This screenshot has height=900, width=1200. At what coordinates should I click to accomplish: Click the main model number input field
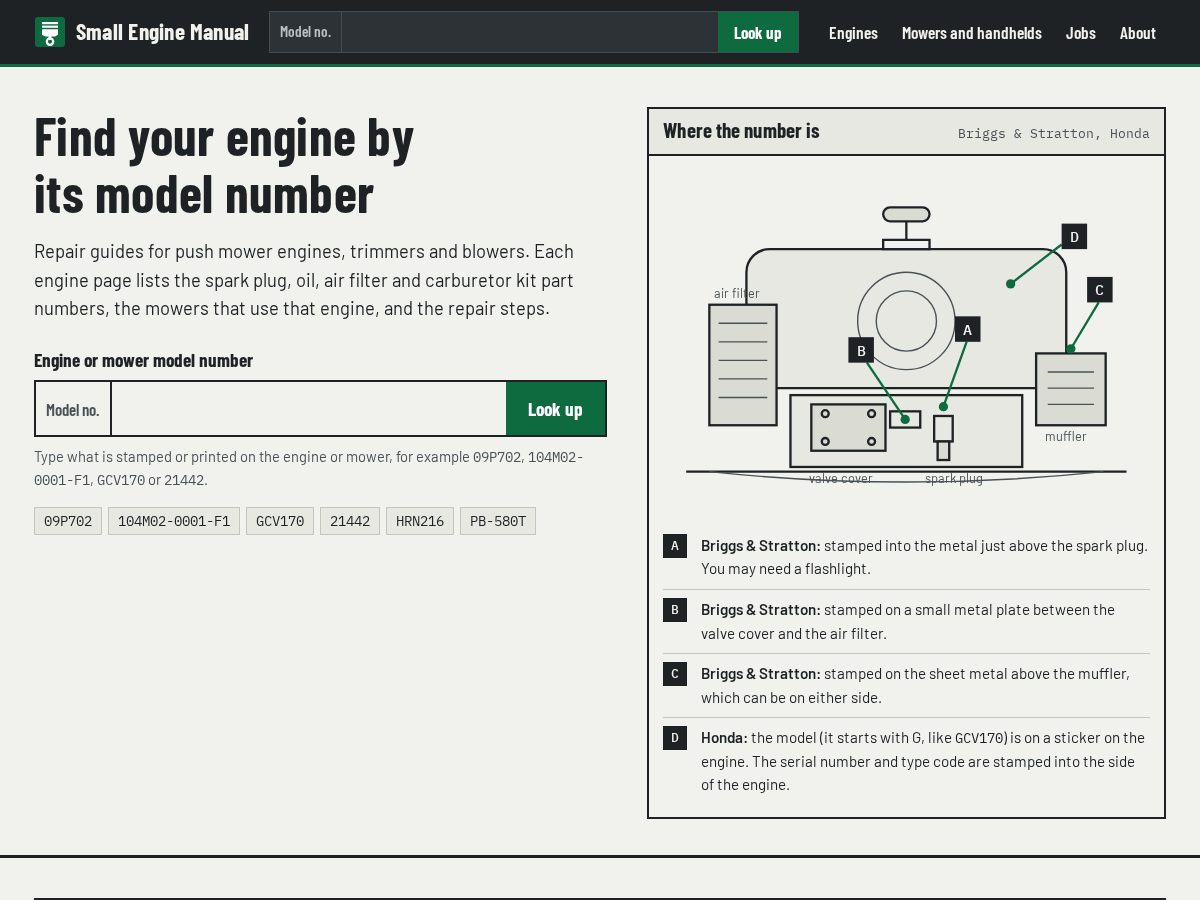(308, 409)
